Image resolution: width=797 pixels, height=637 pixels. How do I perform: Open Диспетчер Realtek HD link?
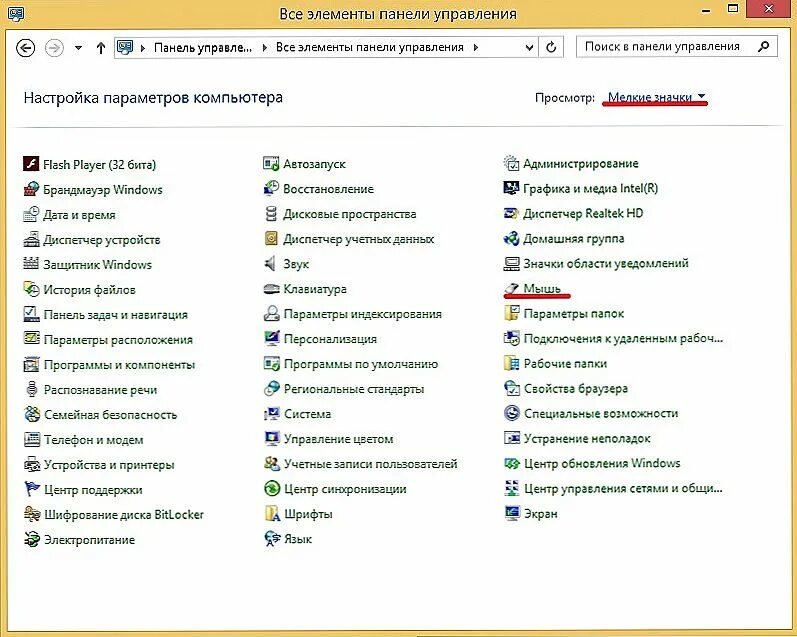coord(584,213)
